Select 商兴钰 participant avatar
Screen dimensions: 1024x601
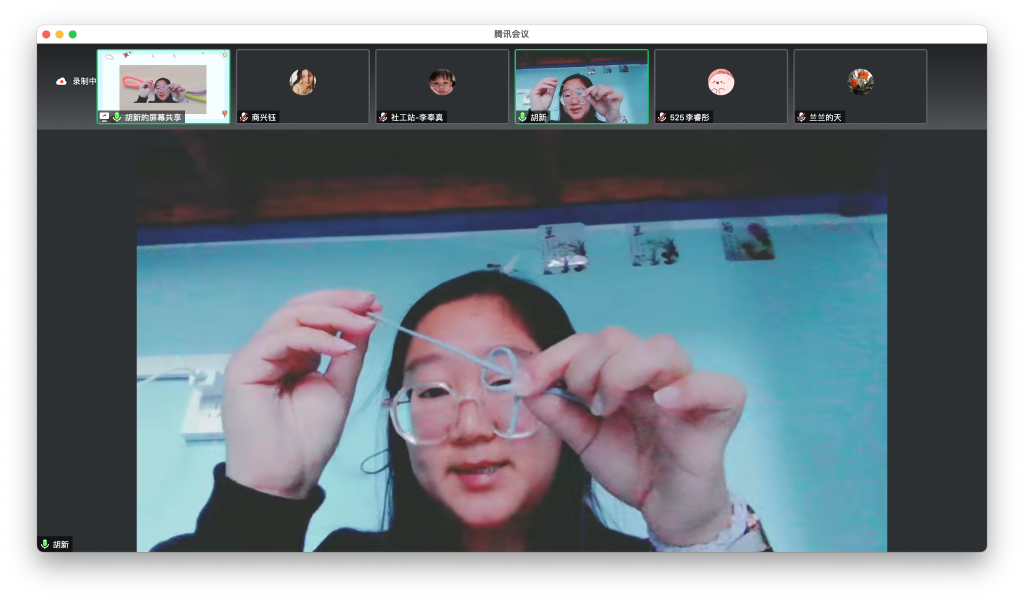click(x=302, y=82)
